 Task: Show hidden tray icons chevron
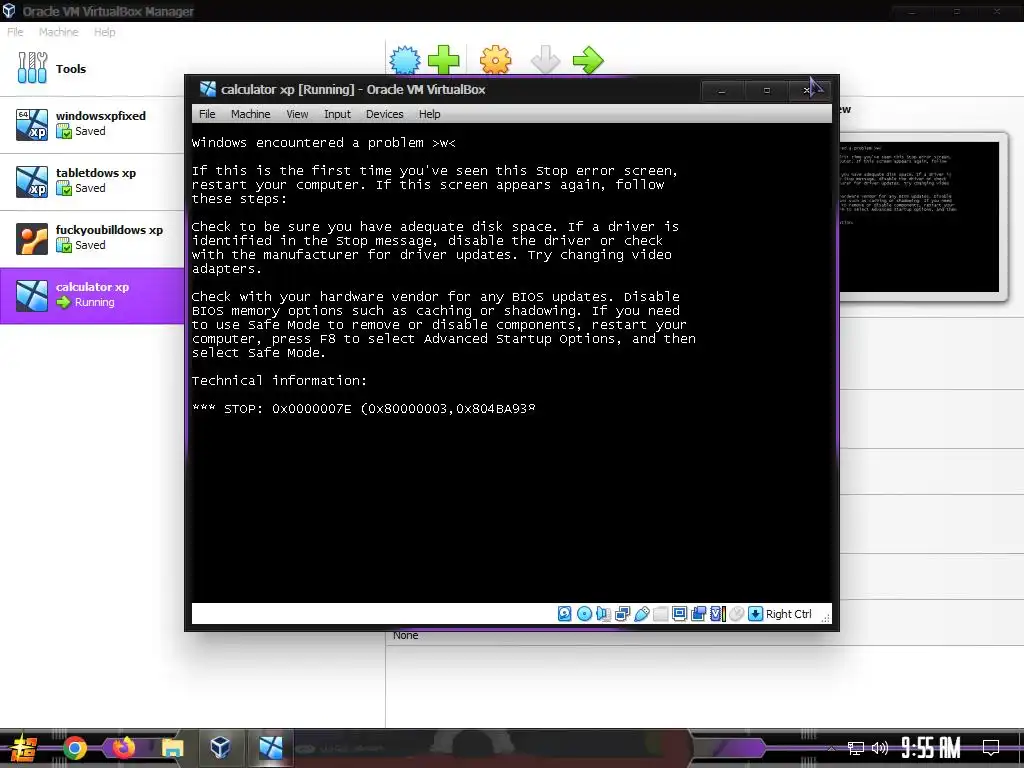(831, 748)
